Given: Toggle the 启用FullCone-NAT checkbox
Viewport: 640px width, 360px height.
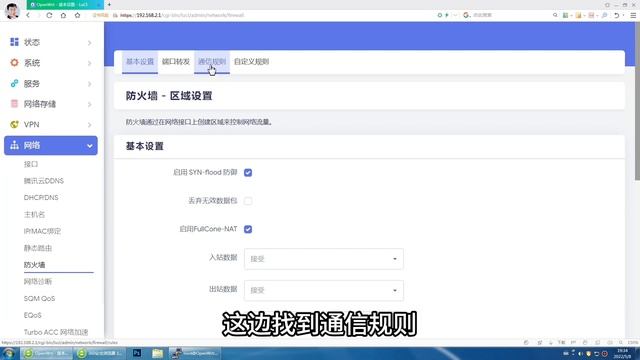Looking at the screenshot, I should pyautogui.click(x=248, y=229).
